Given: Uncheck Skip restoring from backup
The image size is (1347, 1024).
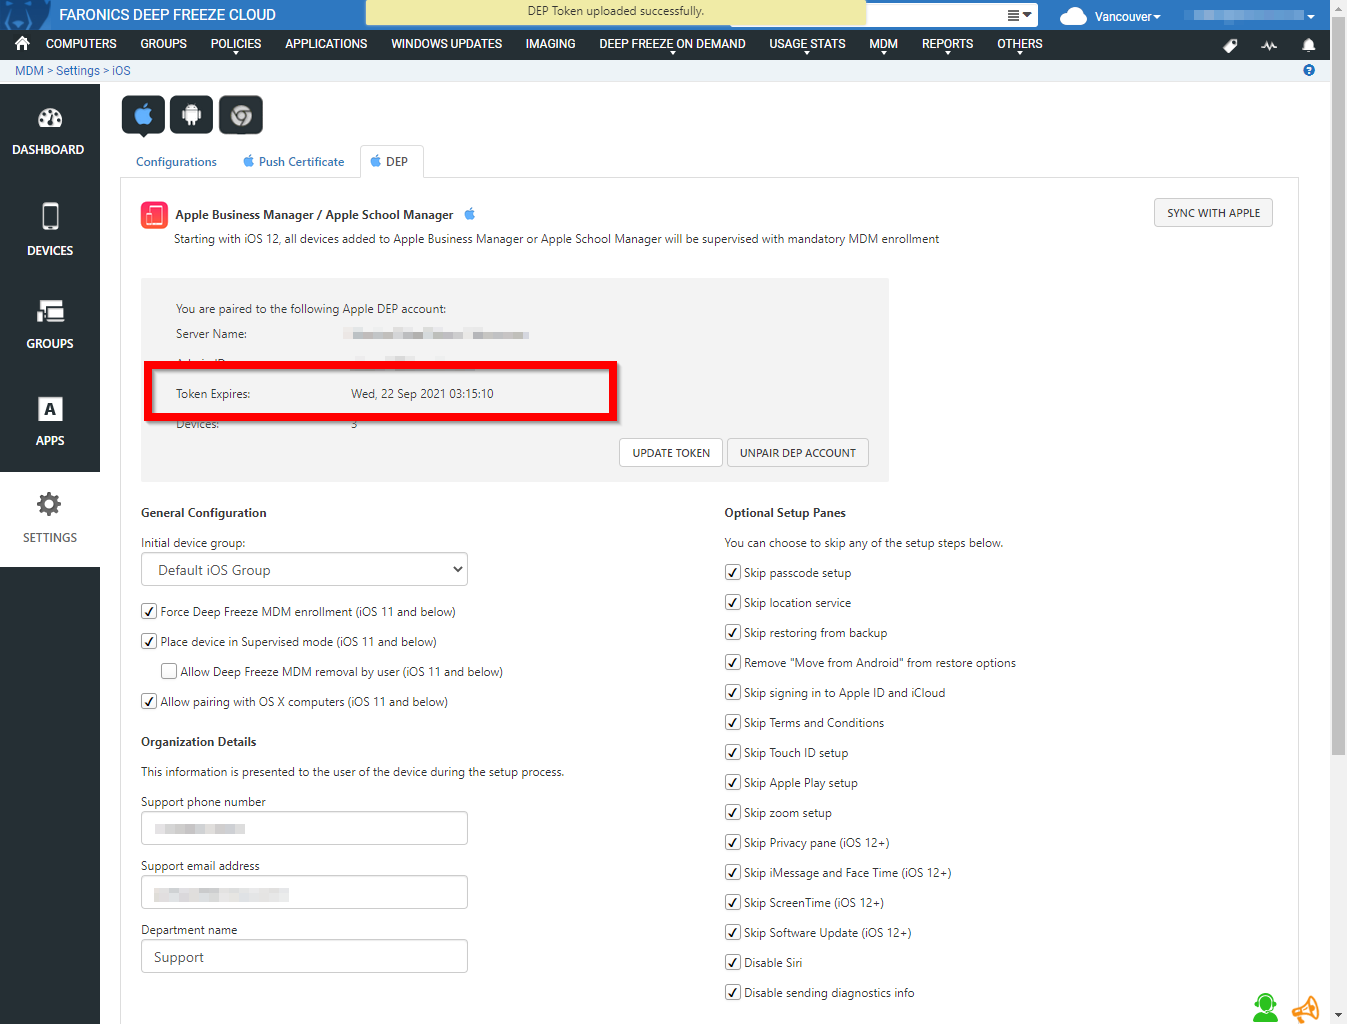Looking at the screenshot, I should [x=733, y=632].
